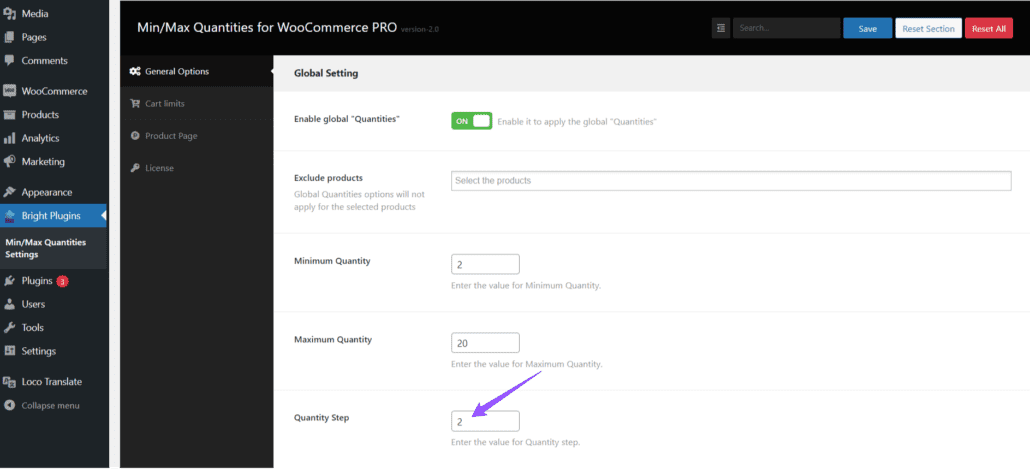Click the Plugins plug icon
Image resolution: width=1030 pixels, height=469 pixels.
pos(10,281)
